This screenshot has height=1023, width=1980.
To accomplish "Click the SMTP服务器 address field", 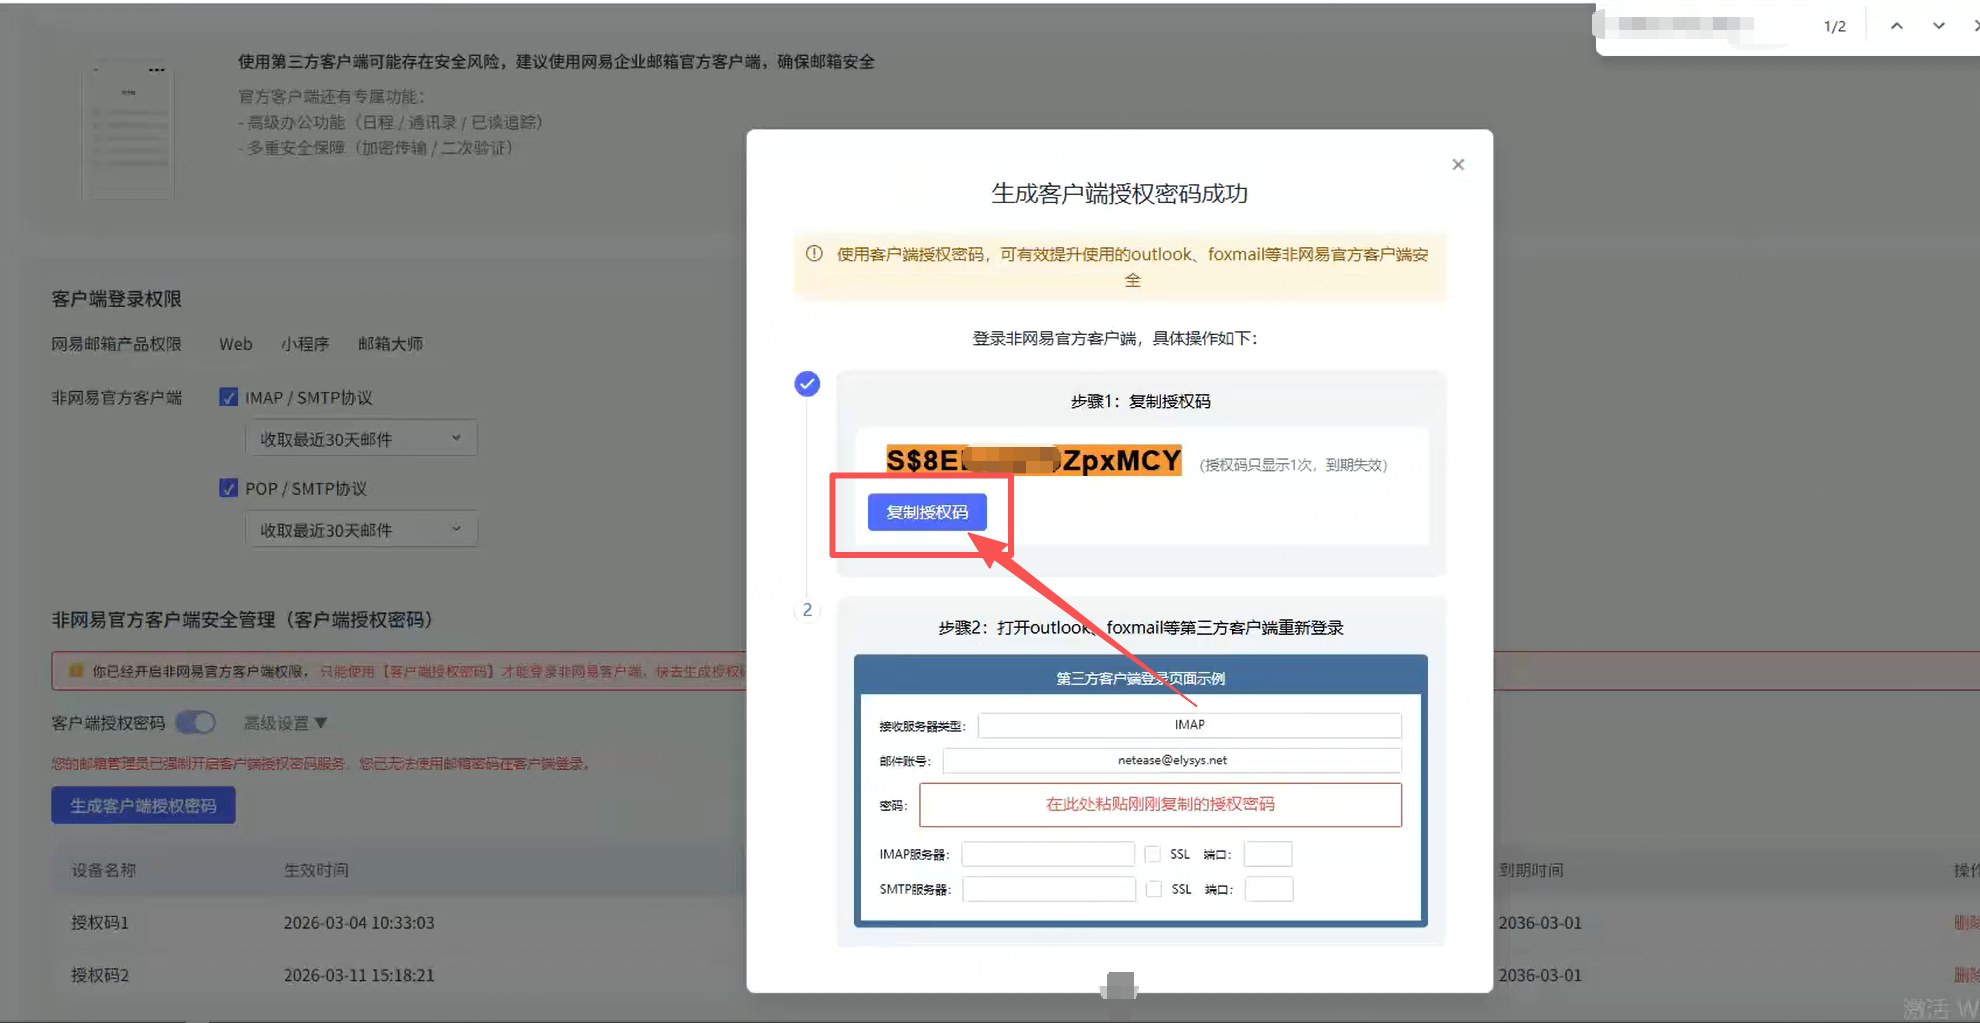I will pyautogui.click(x=1049, y=889).
